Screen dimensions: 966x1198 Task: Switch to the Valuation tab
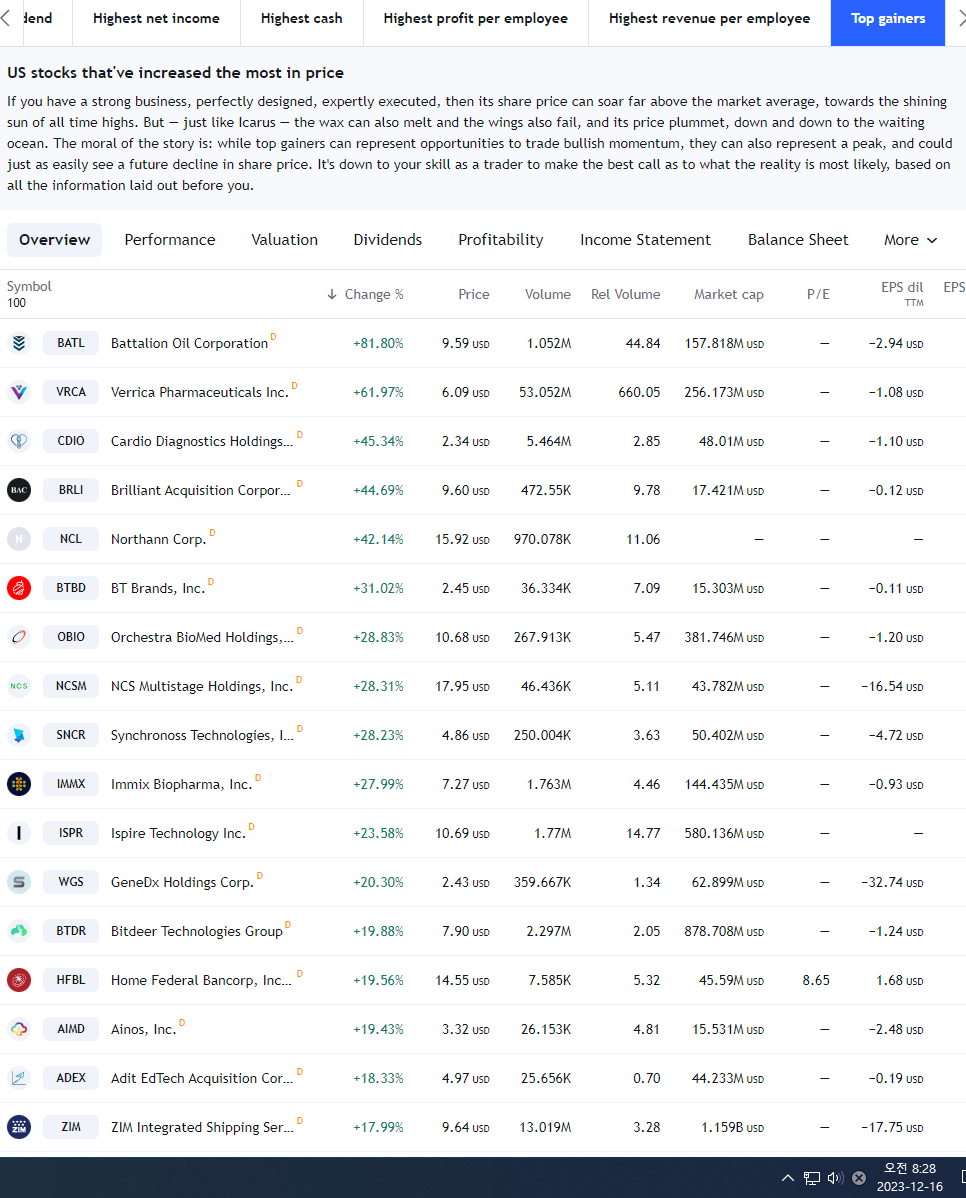pos(284,240)
